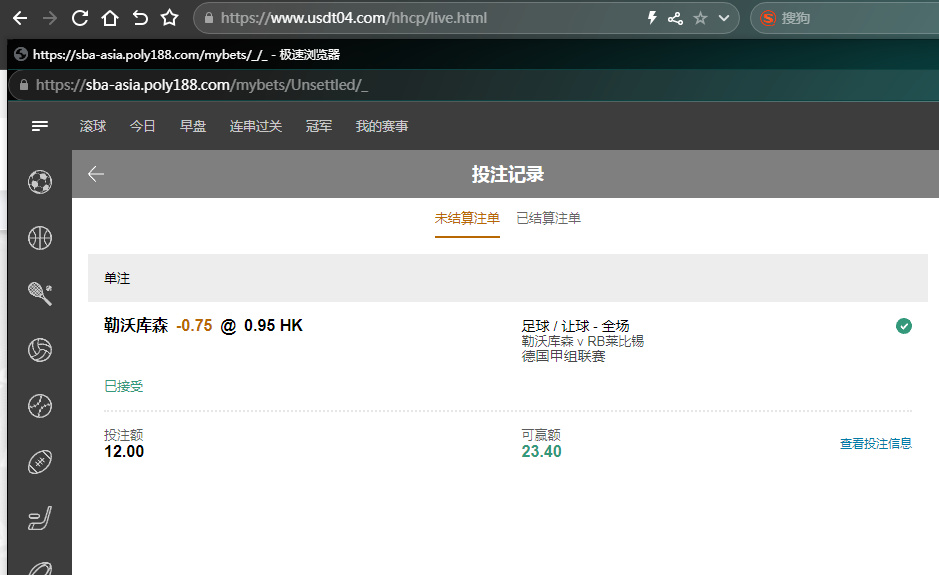Image resolution: width=939 pixels, height=575 pixels.
Task: Pick the volleyball icon in sidebar
Action: coord(40,350)
